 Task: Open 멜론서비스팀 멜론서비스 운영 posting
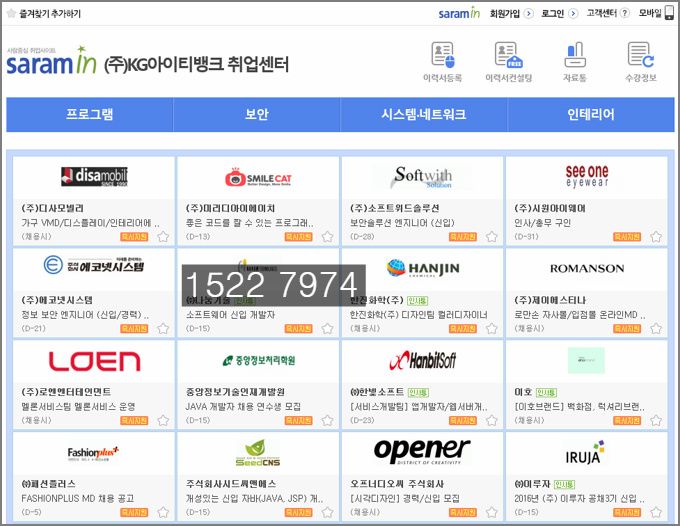(x=78, y=407)
